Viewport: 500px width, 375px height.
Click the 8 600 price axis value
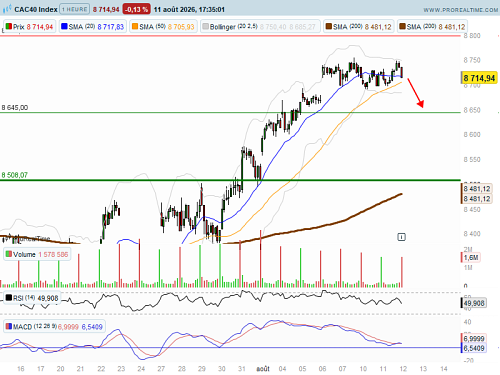(x=472, y=134)
